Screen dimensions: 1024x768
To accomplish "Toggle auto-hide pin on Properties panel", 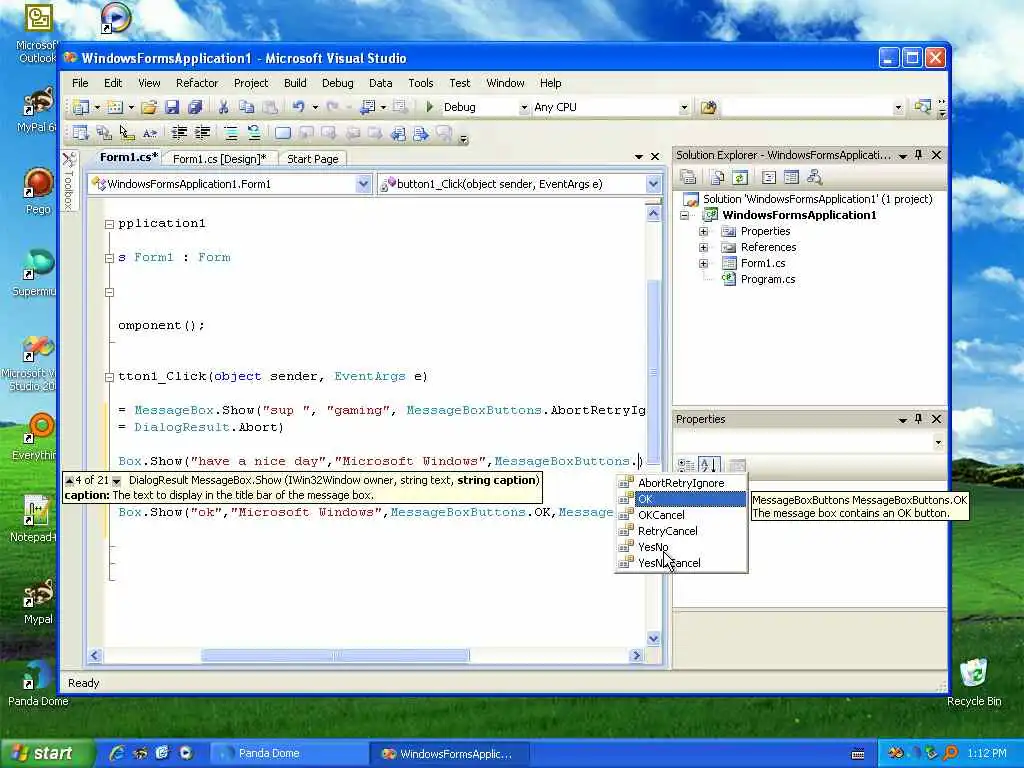I will coord(919,419).
